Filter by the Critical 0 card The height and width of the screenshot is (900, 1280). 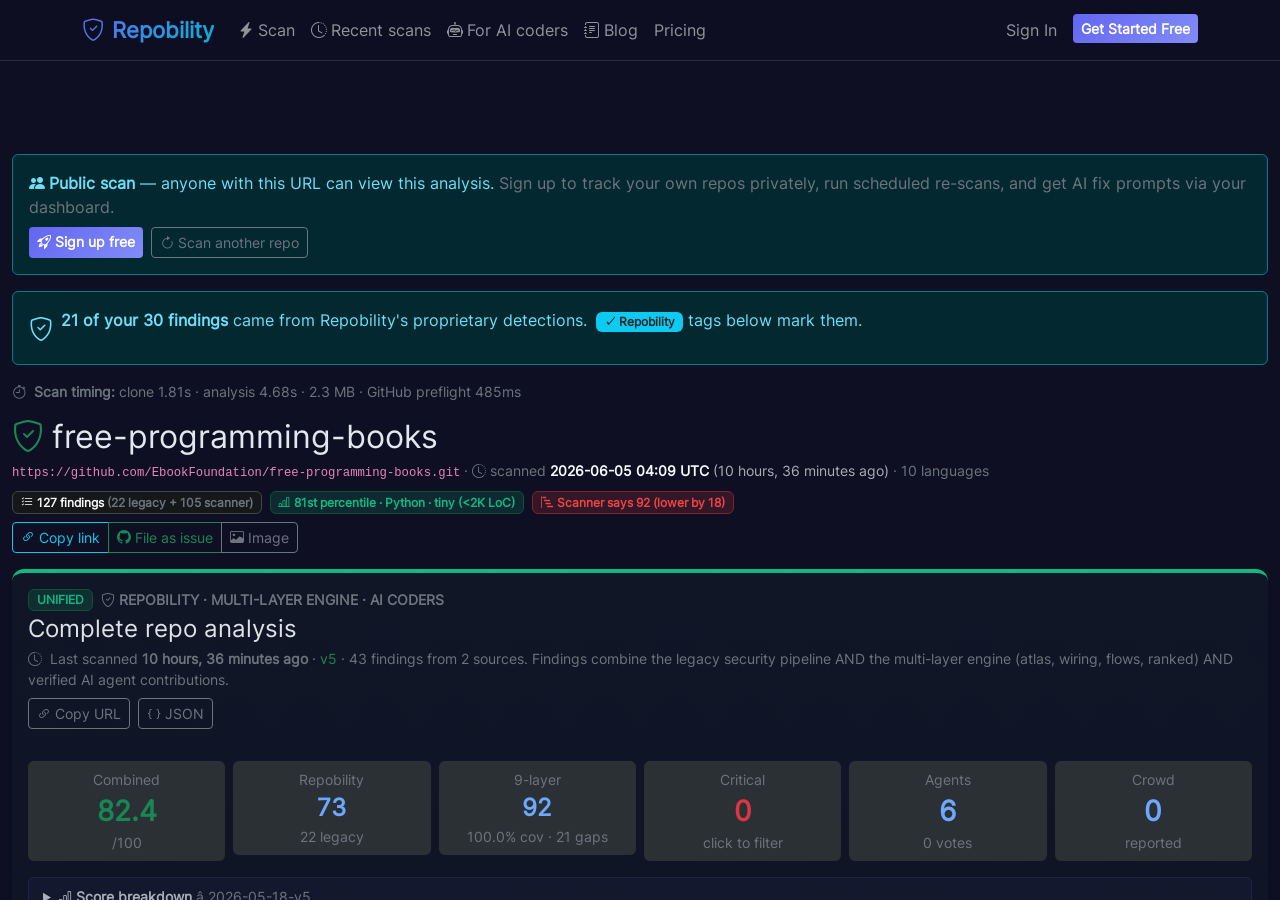[742, 811]
